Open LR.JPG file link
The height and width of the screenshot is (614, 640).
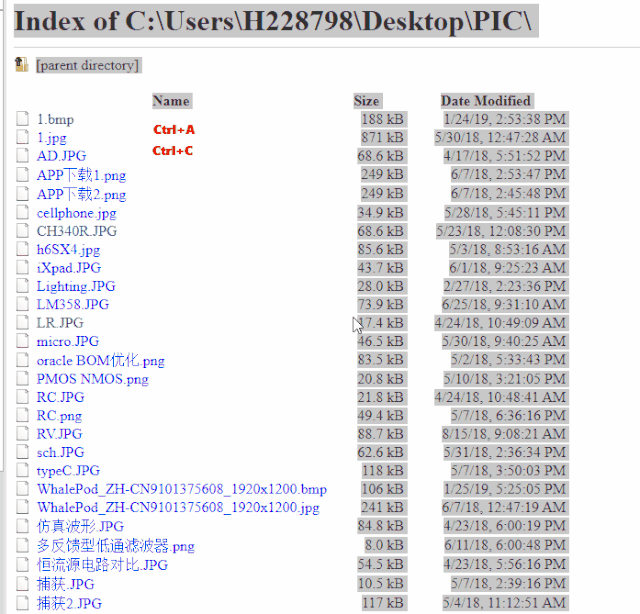point(60,323)
